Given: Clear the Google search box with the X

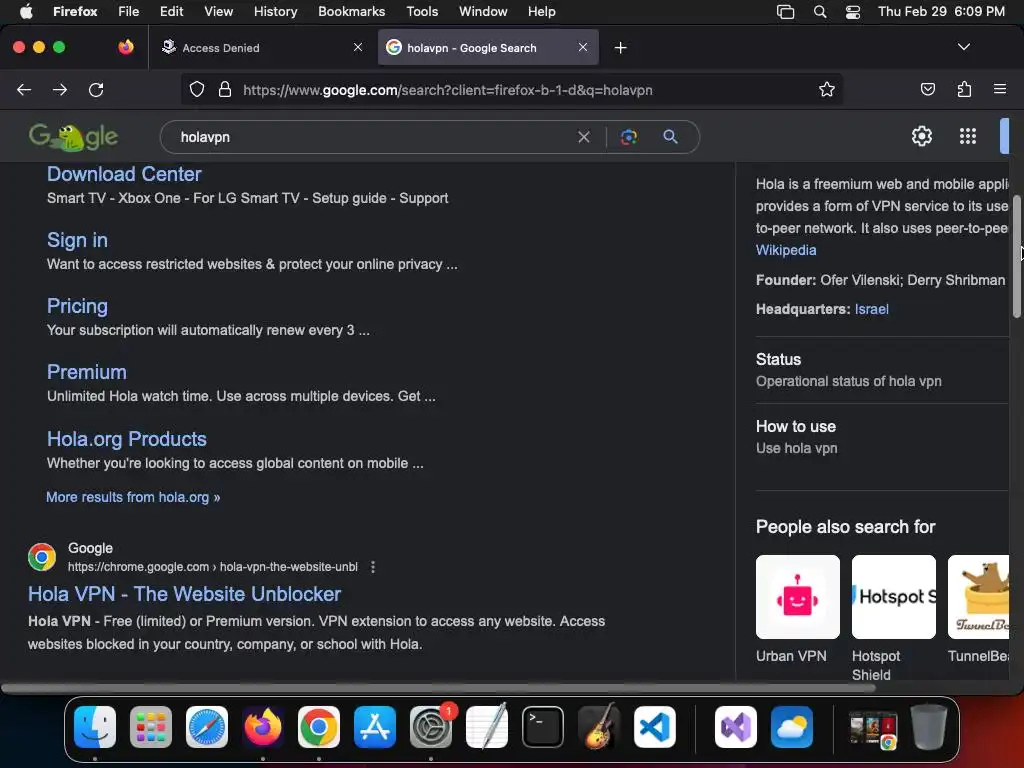Looking at the screenshot, I should pyautogui.click(x=584, y=137).
